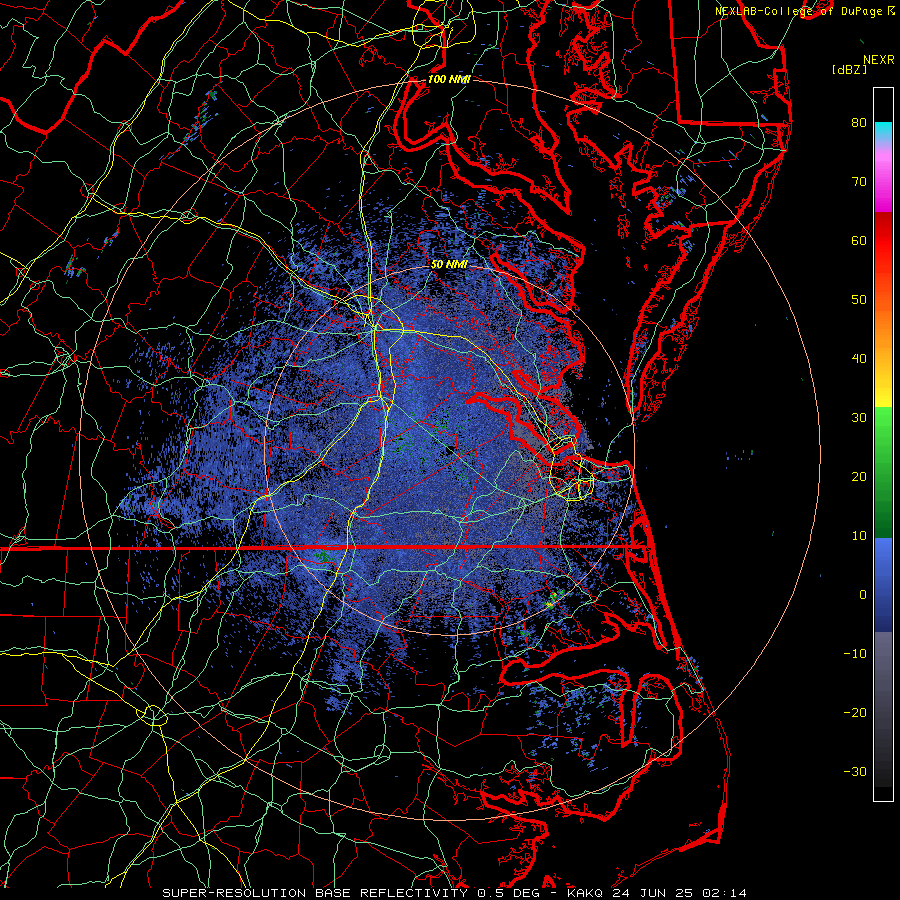900x900 pixels.
Task: Click the green segment of the colorbar
Action: pyautogui.click(x=883, y=472)
